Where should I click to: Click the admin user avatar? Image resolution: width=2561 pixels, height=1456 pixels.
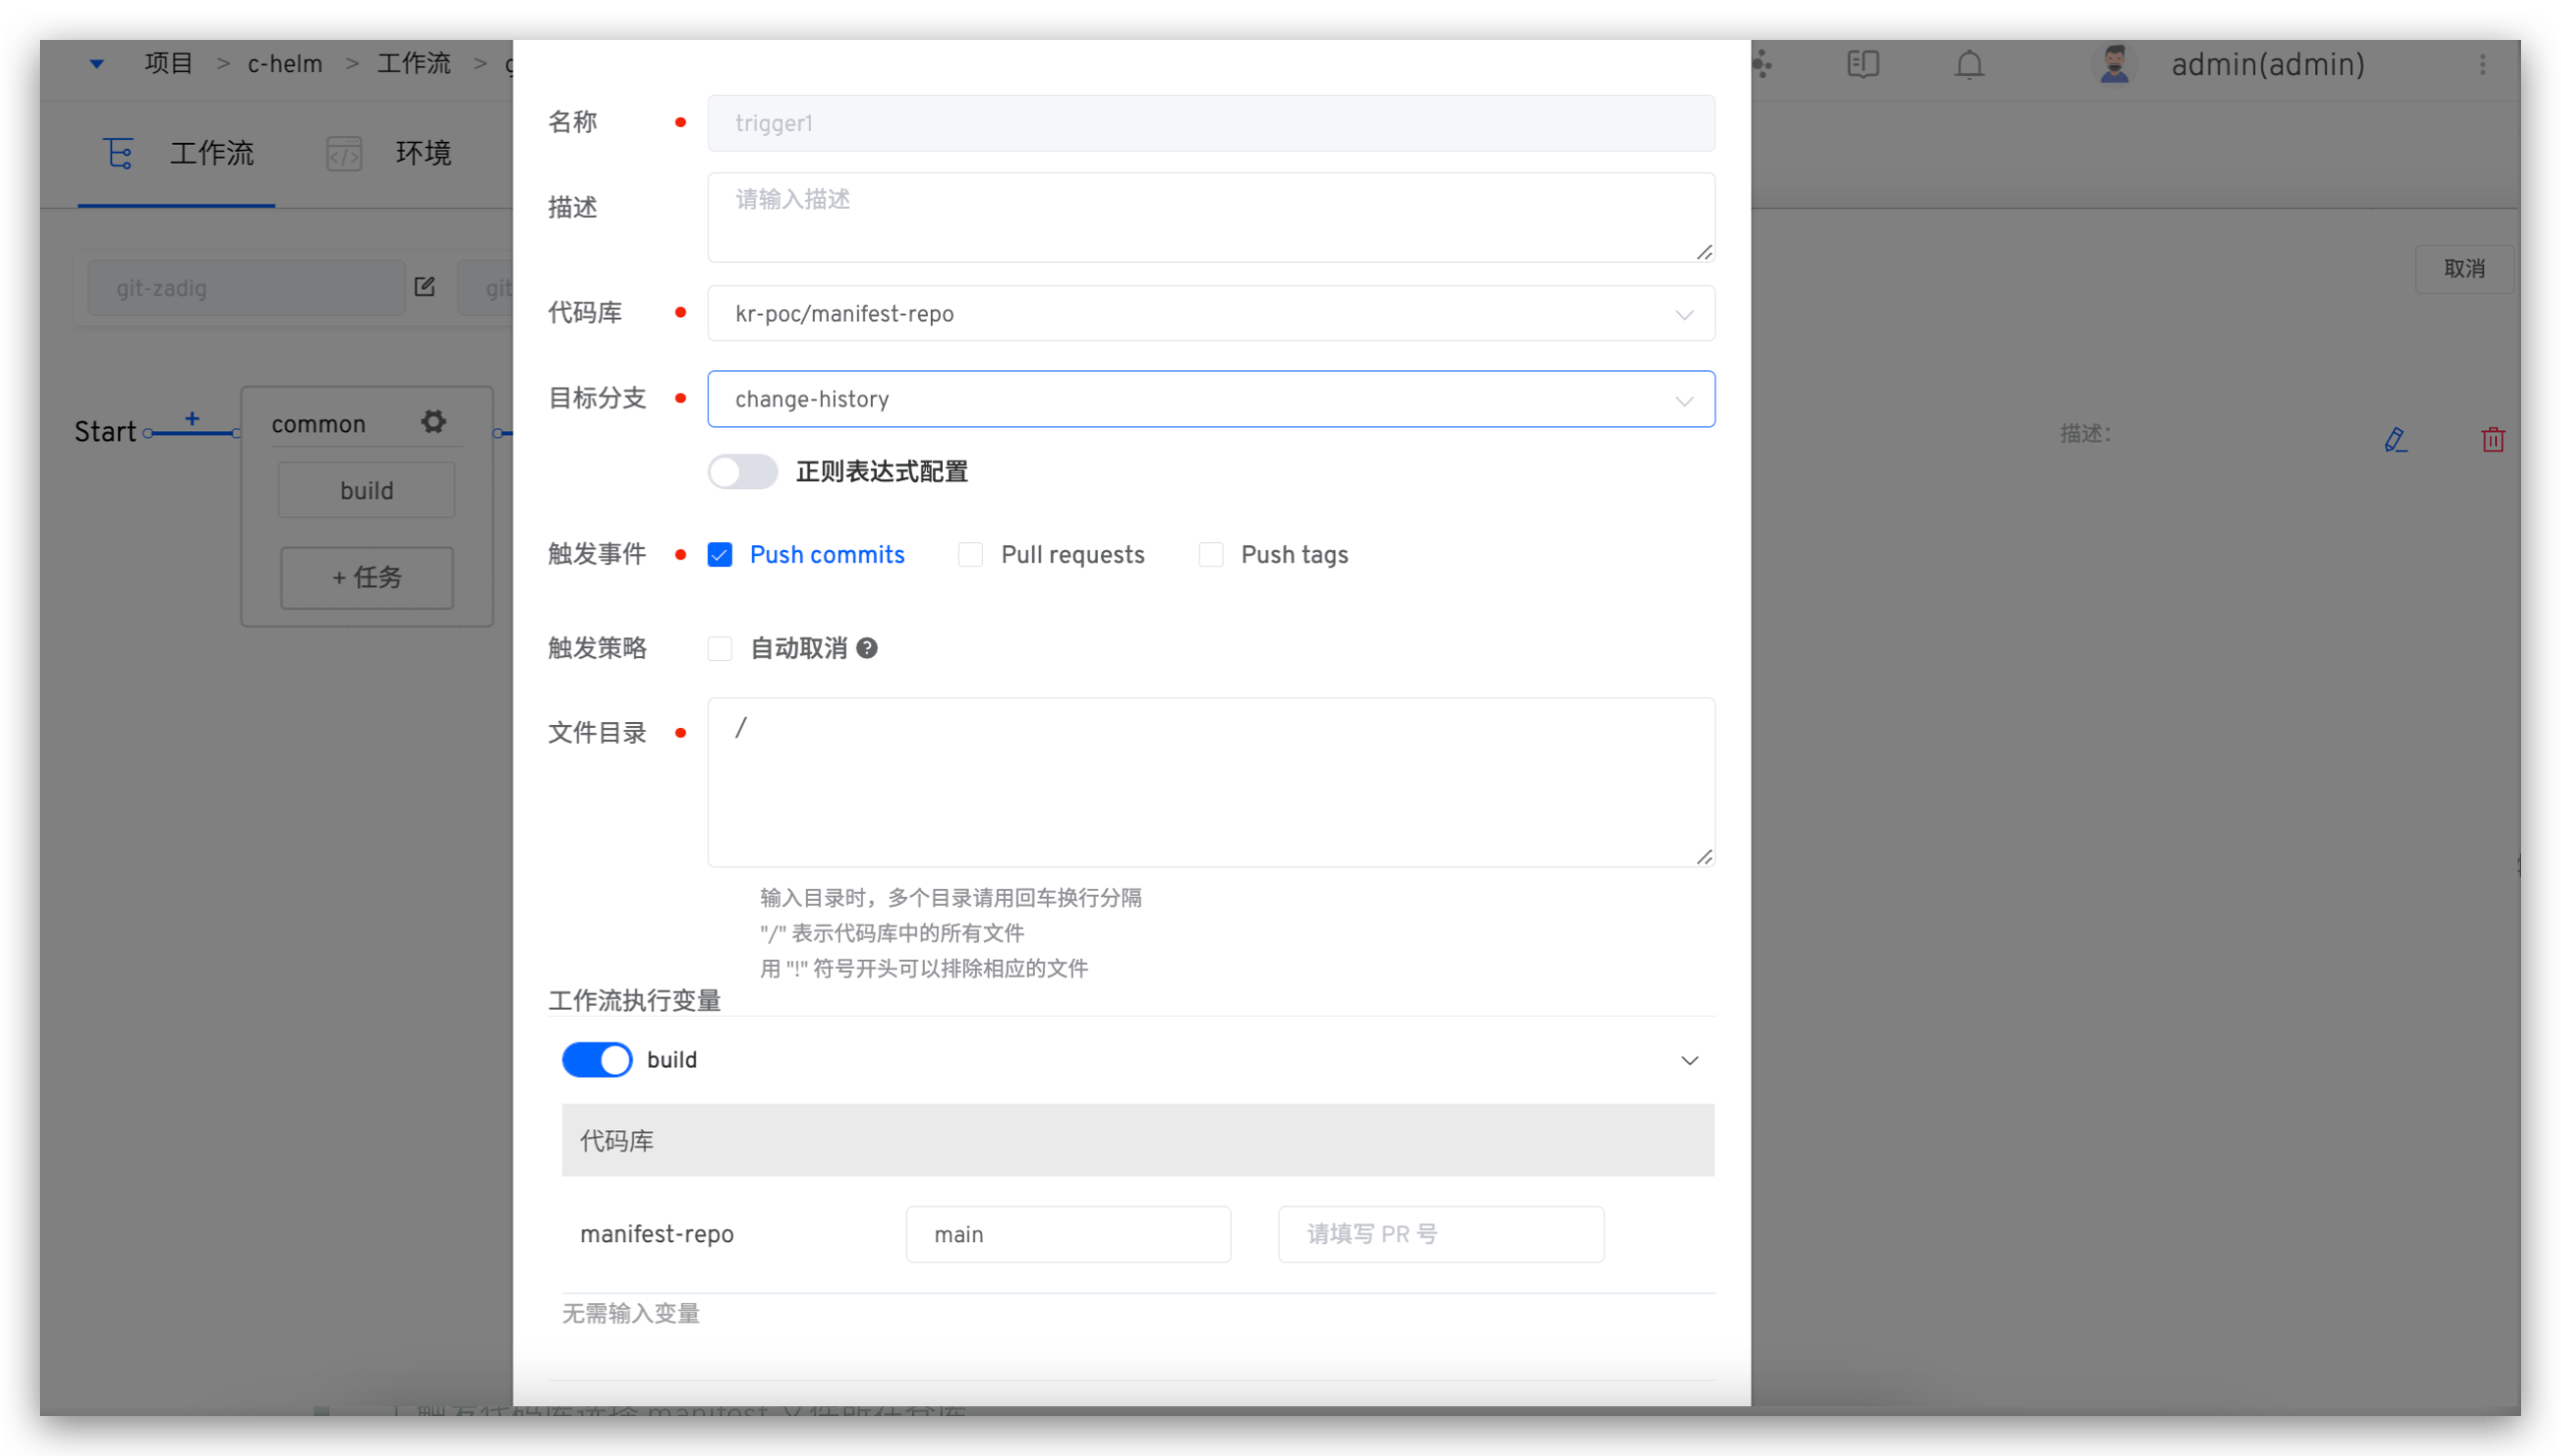(x=2113, y=65)
